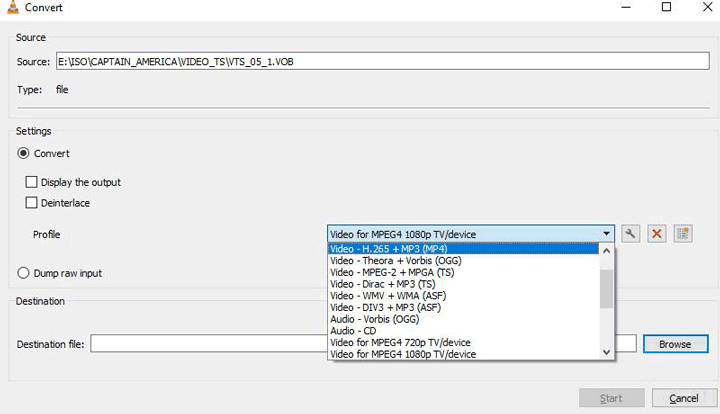Choose Video for MPEG4 1080p TV/device list option
The width and height of the screenshot is (720, 414).
coord(463,354)
